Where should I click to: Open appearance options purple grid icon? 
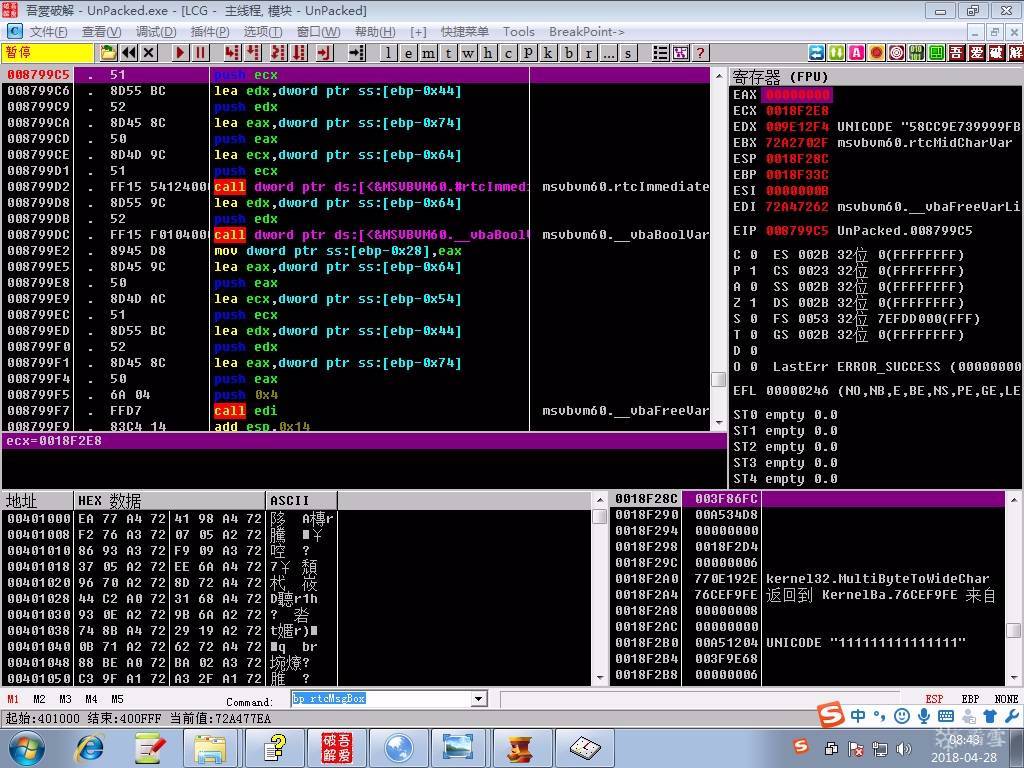pyautogui.click(x=680, y=53)
